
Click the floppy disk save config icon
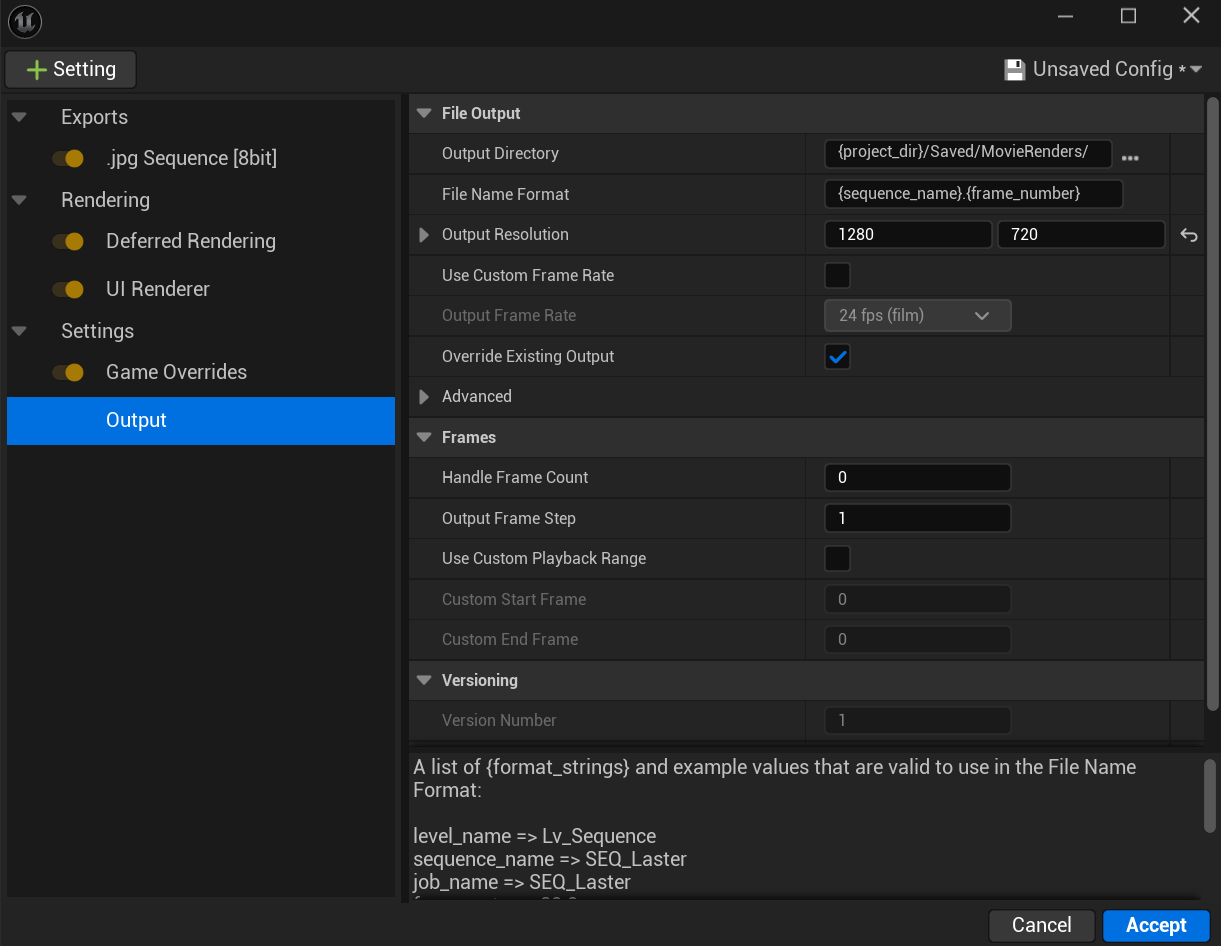[1015, 69]
